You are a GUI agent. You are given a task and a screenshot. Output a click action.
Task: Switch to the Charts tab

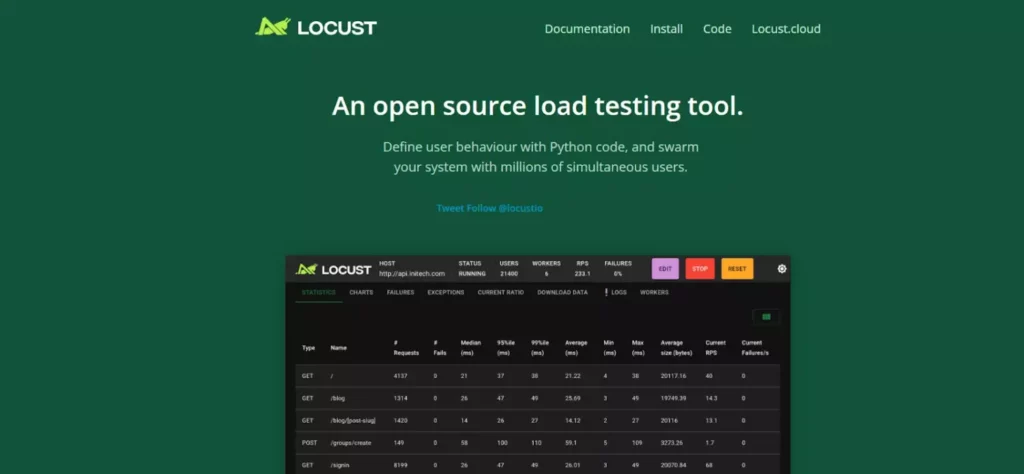[361, 293]
